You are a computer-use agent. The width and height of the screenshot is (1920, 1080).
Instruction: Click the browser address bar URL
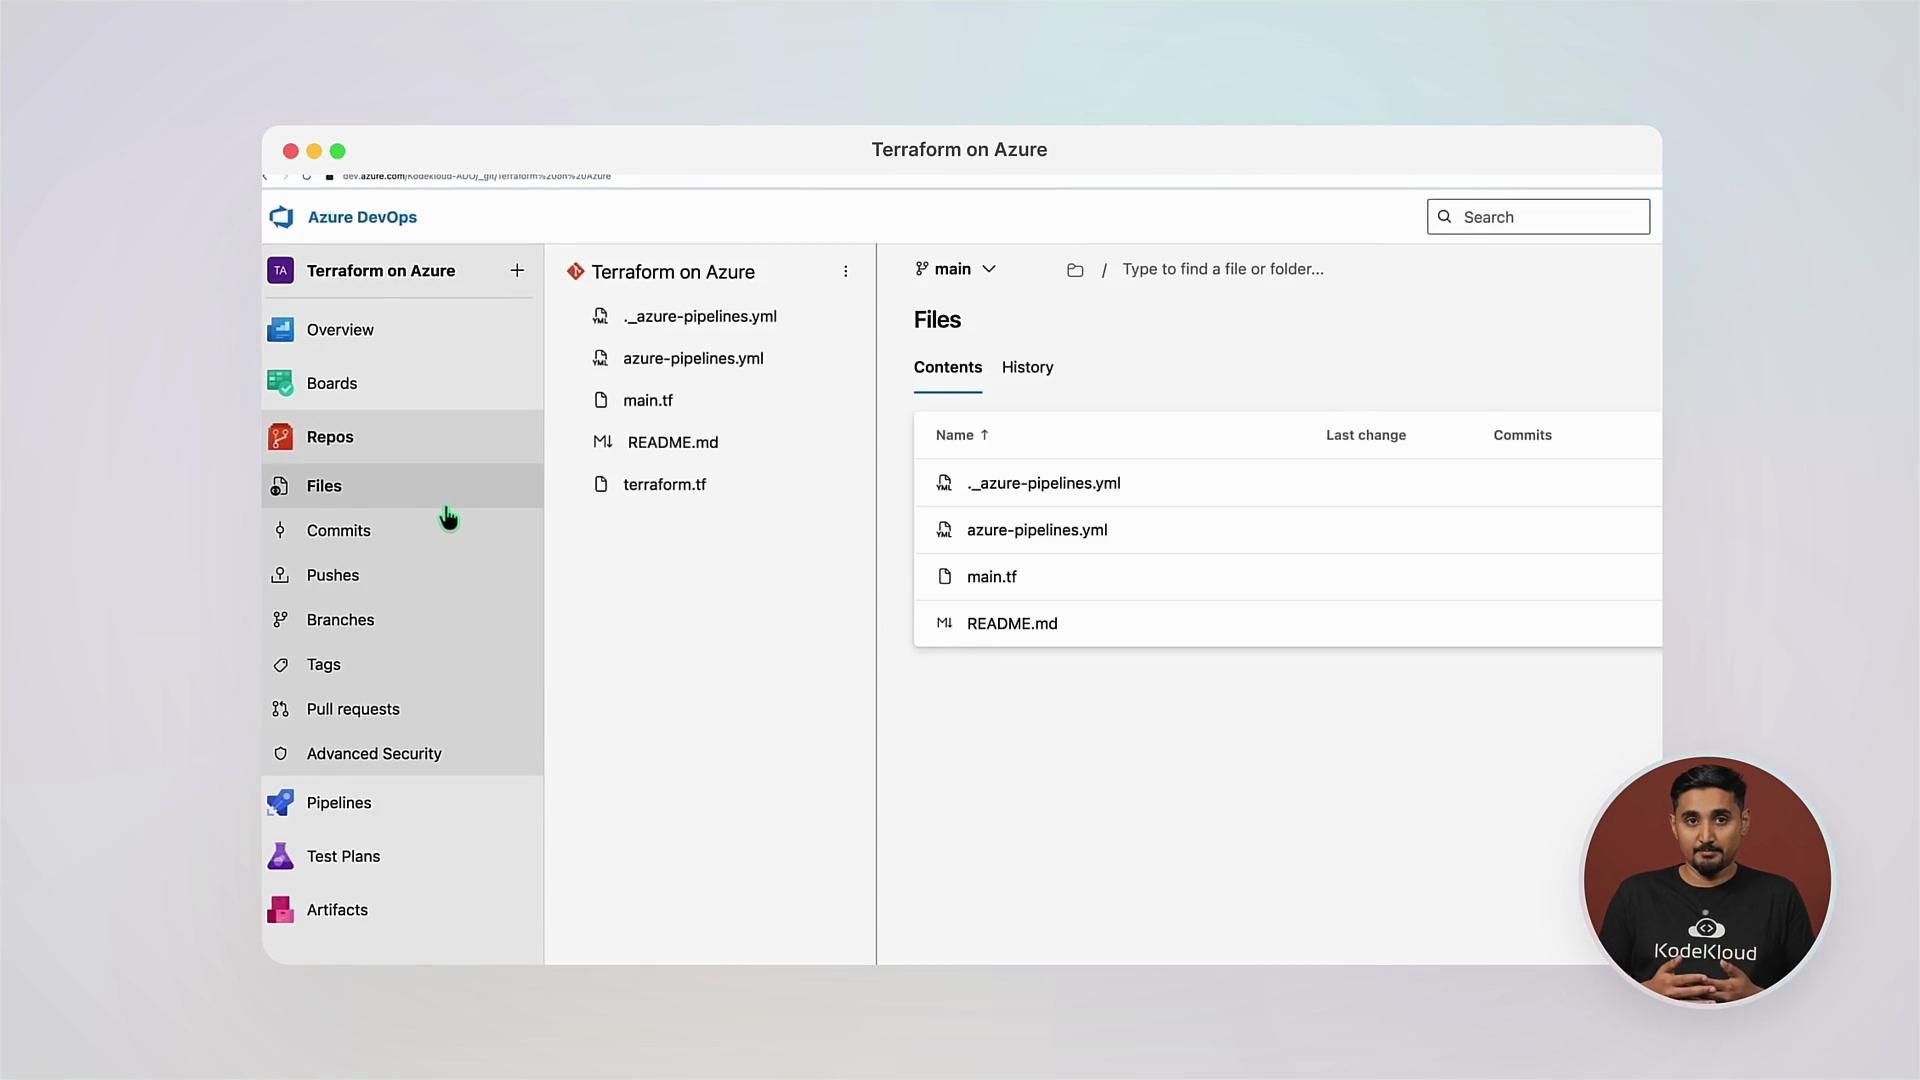click(x=476, y=177)
